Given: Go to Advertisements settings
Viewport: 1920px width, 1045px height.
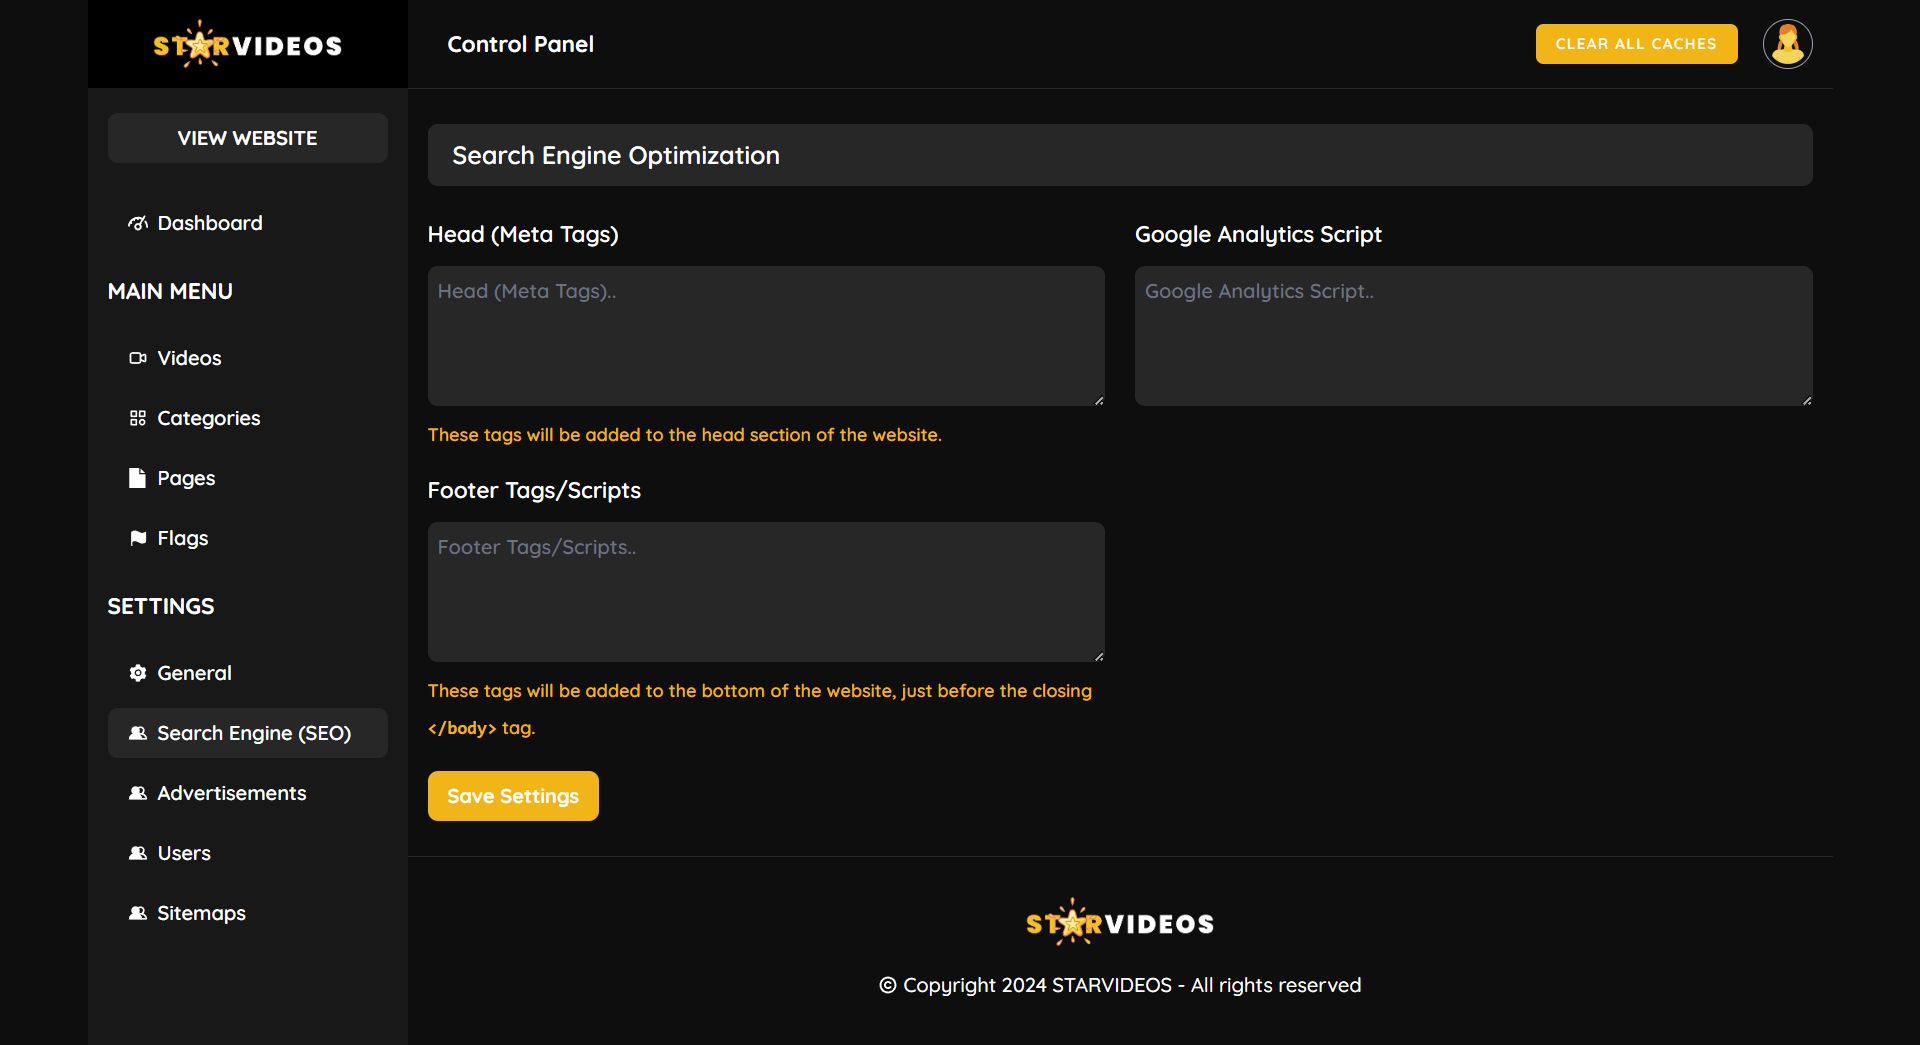Looking at the screenshot, I should coord(231,793).
